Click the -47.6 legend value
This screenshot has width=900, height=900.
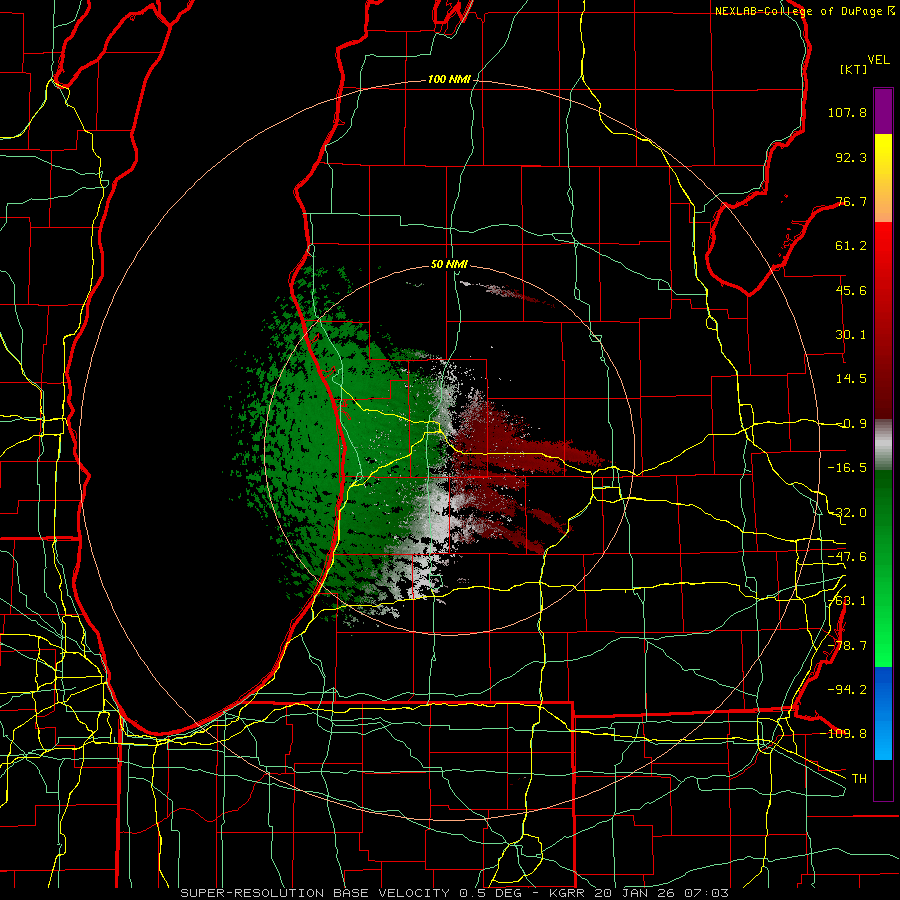pos(847,557)
